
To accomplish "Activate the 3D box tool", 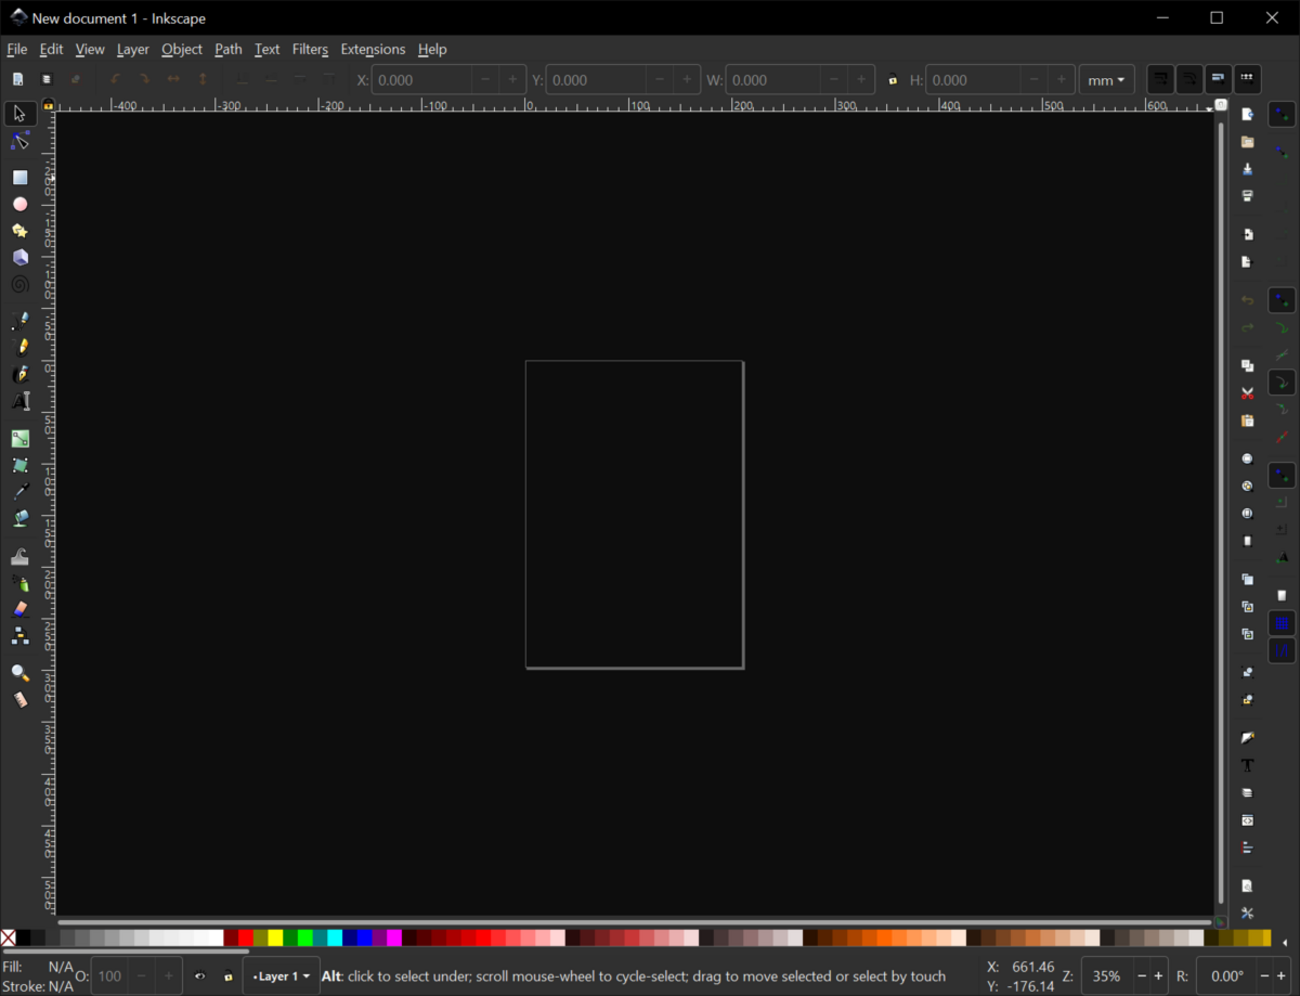I will tap(20, 258).
